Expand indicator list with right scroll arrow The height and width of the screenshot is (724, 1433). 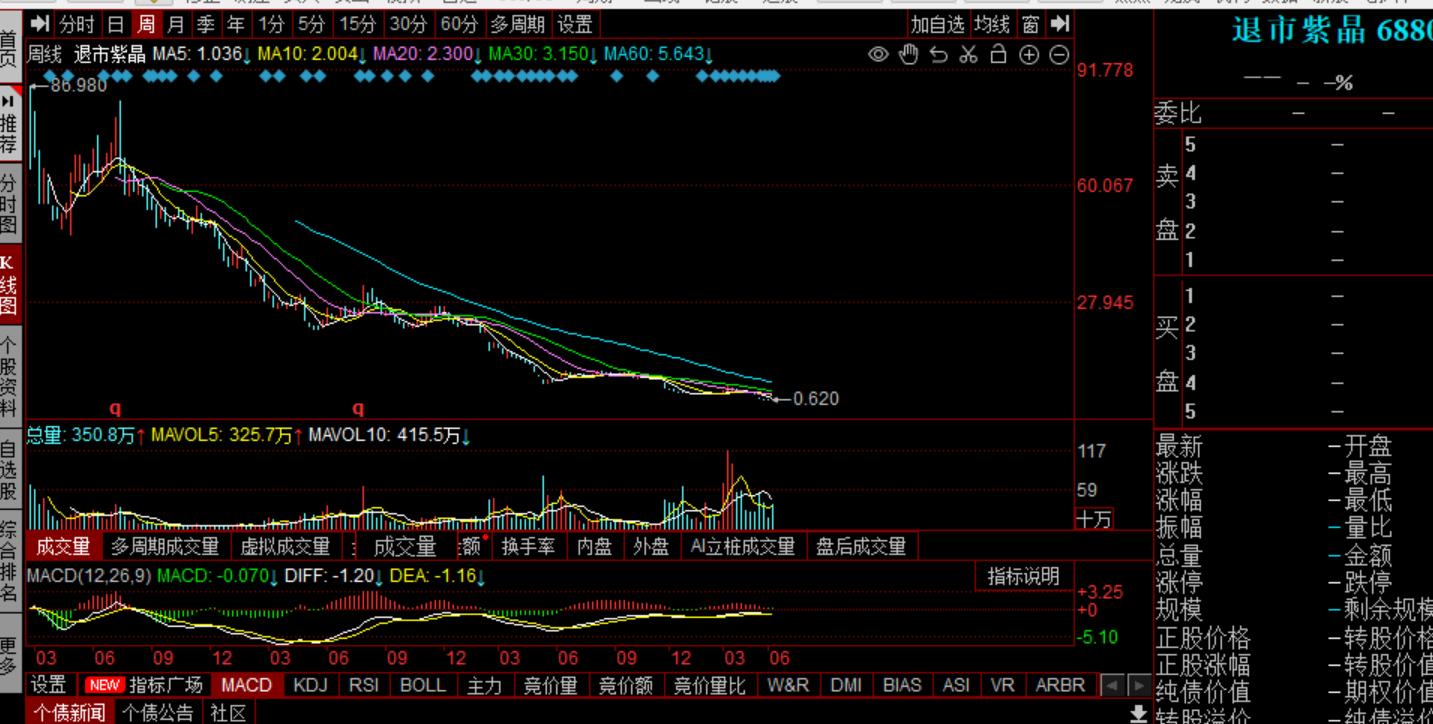1139,685
